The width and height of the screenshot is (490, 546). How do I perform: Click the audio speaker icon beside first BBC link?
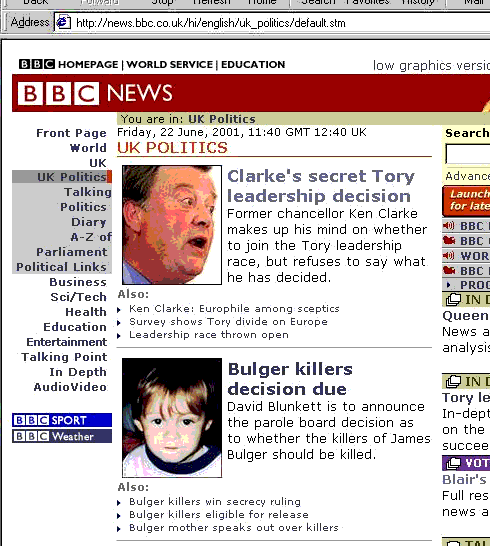point(449,226)
